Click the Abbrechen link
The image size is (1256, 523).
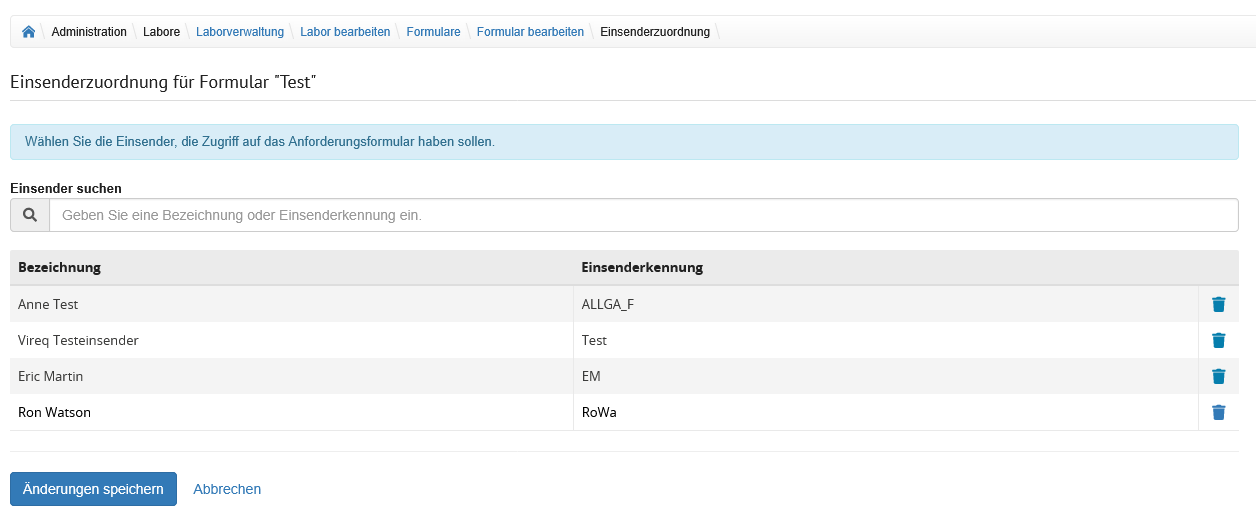pos(227,489)
